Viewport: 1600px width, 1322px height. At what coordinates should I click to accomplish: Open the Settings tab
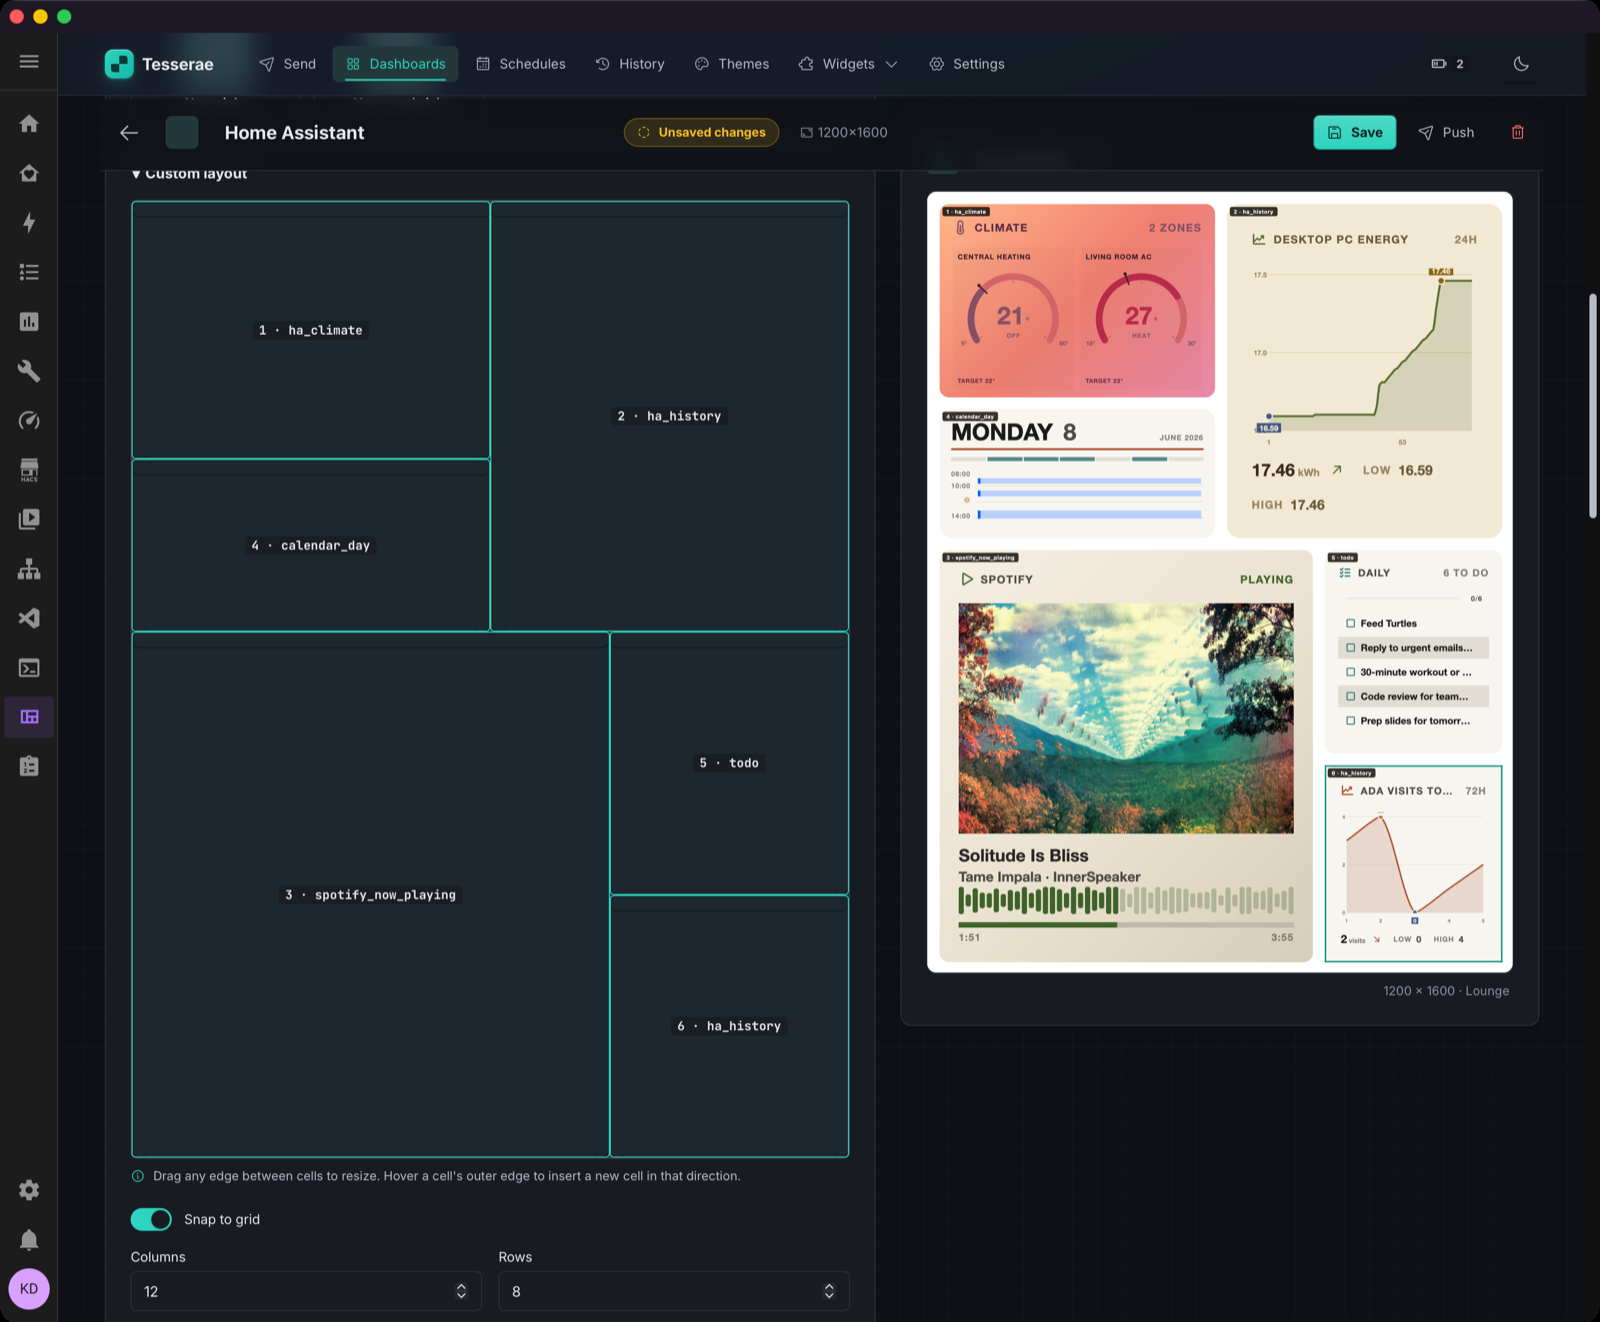[x=967, y=64]
